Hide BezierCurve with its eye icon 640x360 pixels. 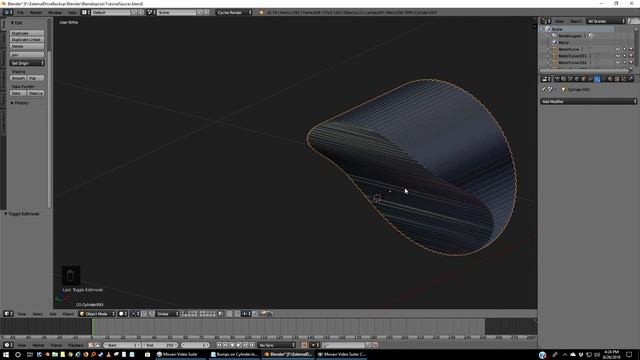(618, 49)
